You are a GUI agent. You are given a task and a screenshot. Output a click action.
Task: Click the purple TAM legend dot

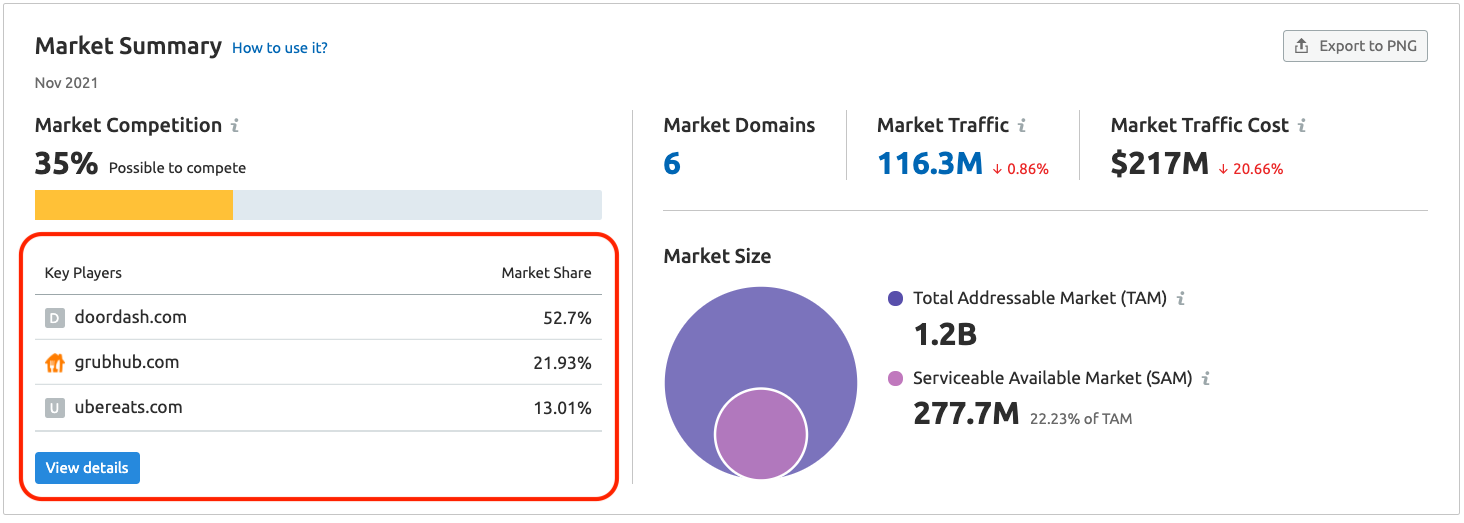(895, 298)
